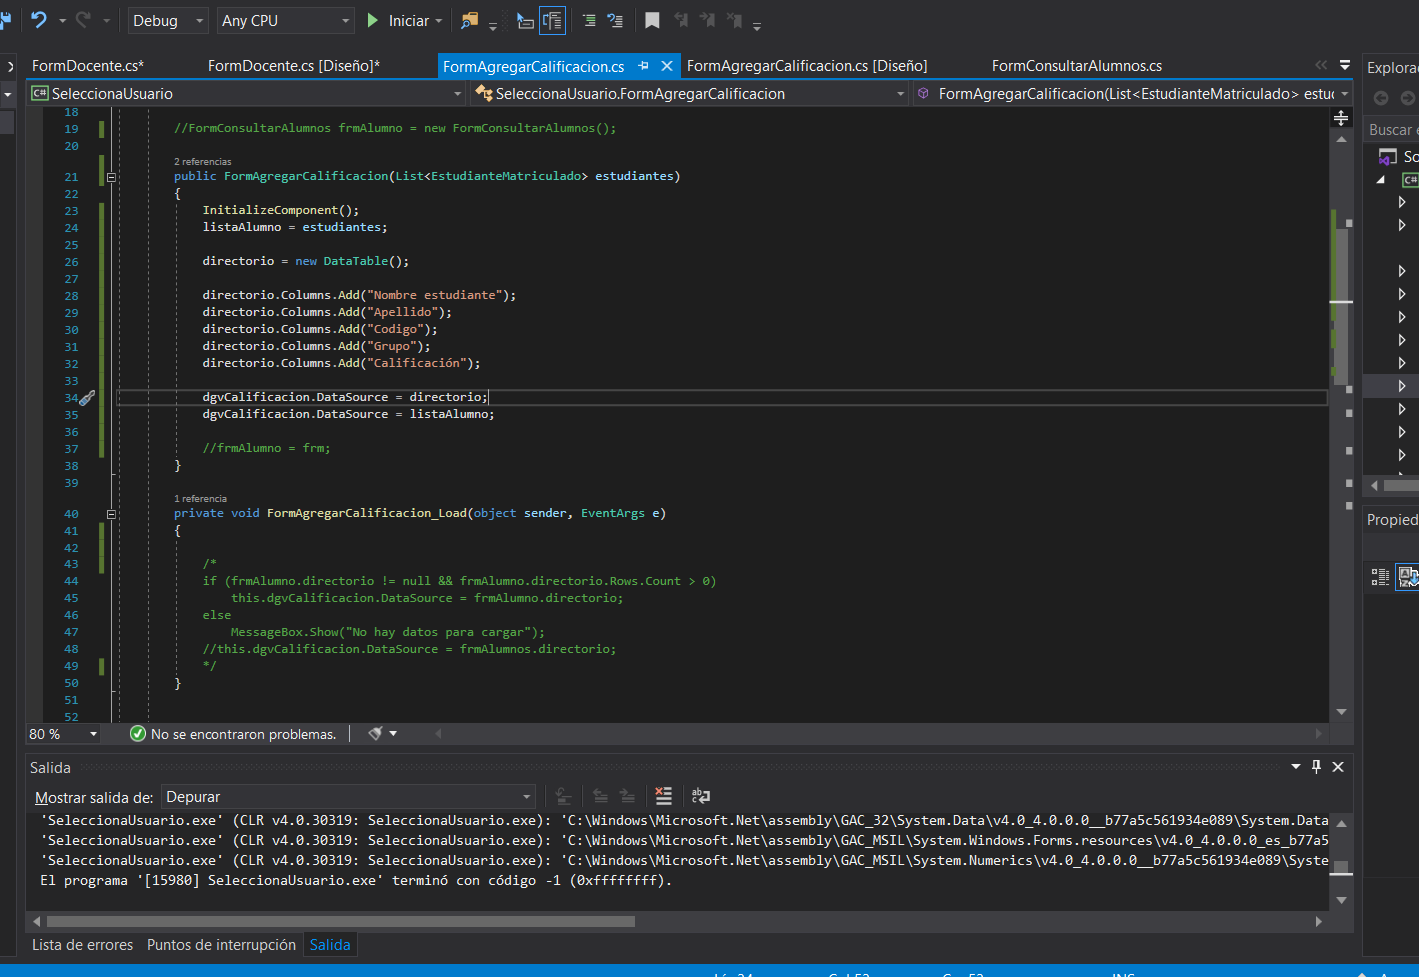Open the Any CPU platform dropdown

(x=287, y=21)
